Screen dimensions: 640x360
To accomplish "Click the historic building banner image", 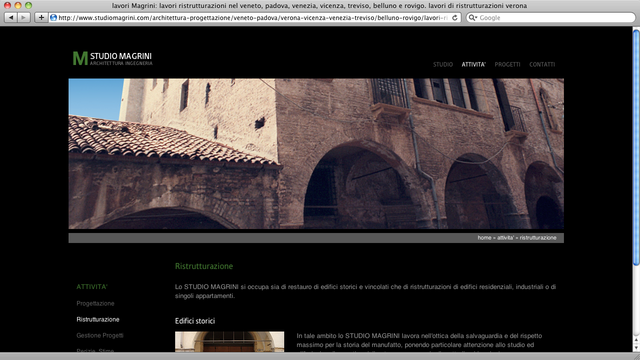I will (x=316, y=153).
